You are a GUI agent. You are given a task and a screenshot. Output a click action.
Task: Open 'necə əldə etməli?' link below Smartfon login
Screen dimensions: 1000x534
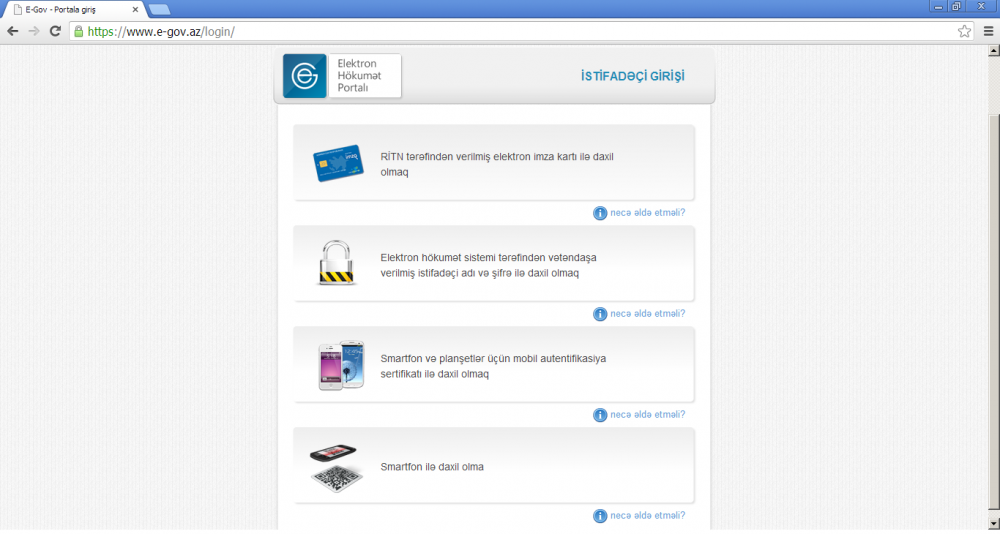[x=647, y=515]
